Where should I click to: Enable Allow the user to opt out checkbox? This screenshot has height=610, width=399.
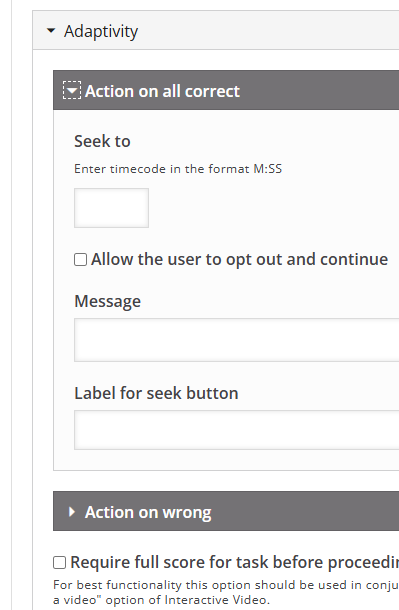point(80,259)
